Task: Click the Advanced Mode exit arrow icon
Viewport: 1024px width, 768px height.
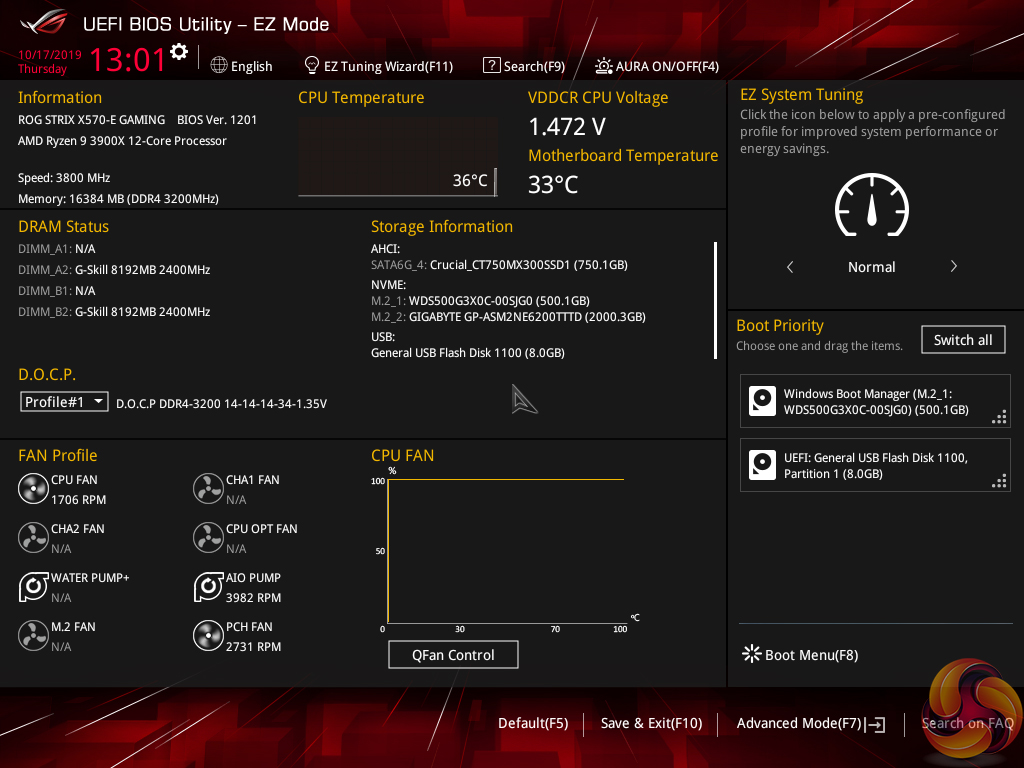Action: (x=876, y=724)
